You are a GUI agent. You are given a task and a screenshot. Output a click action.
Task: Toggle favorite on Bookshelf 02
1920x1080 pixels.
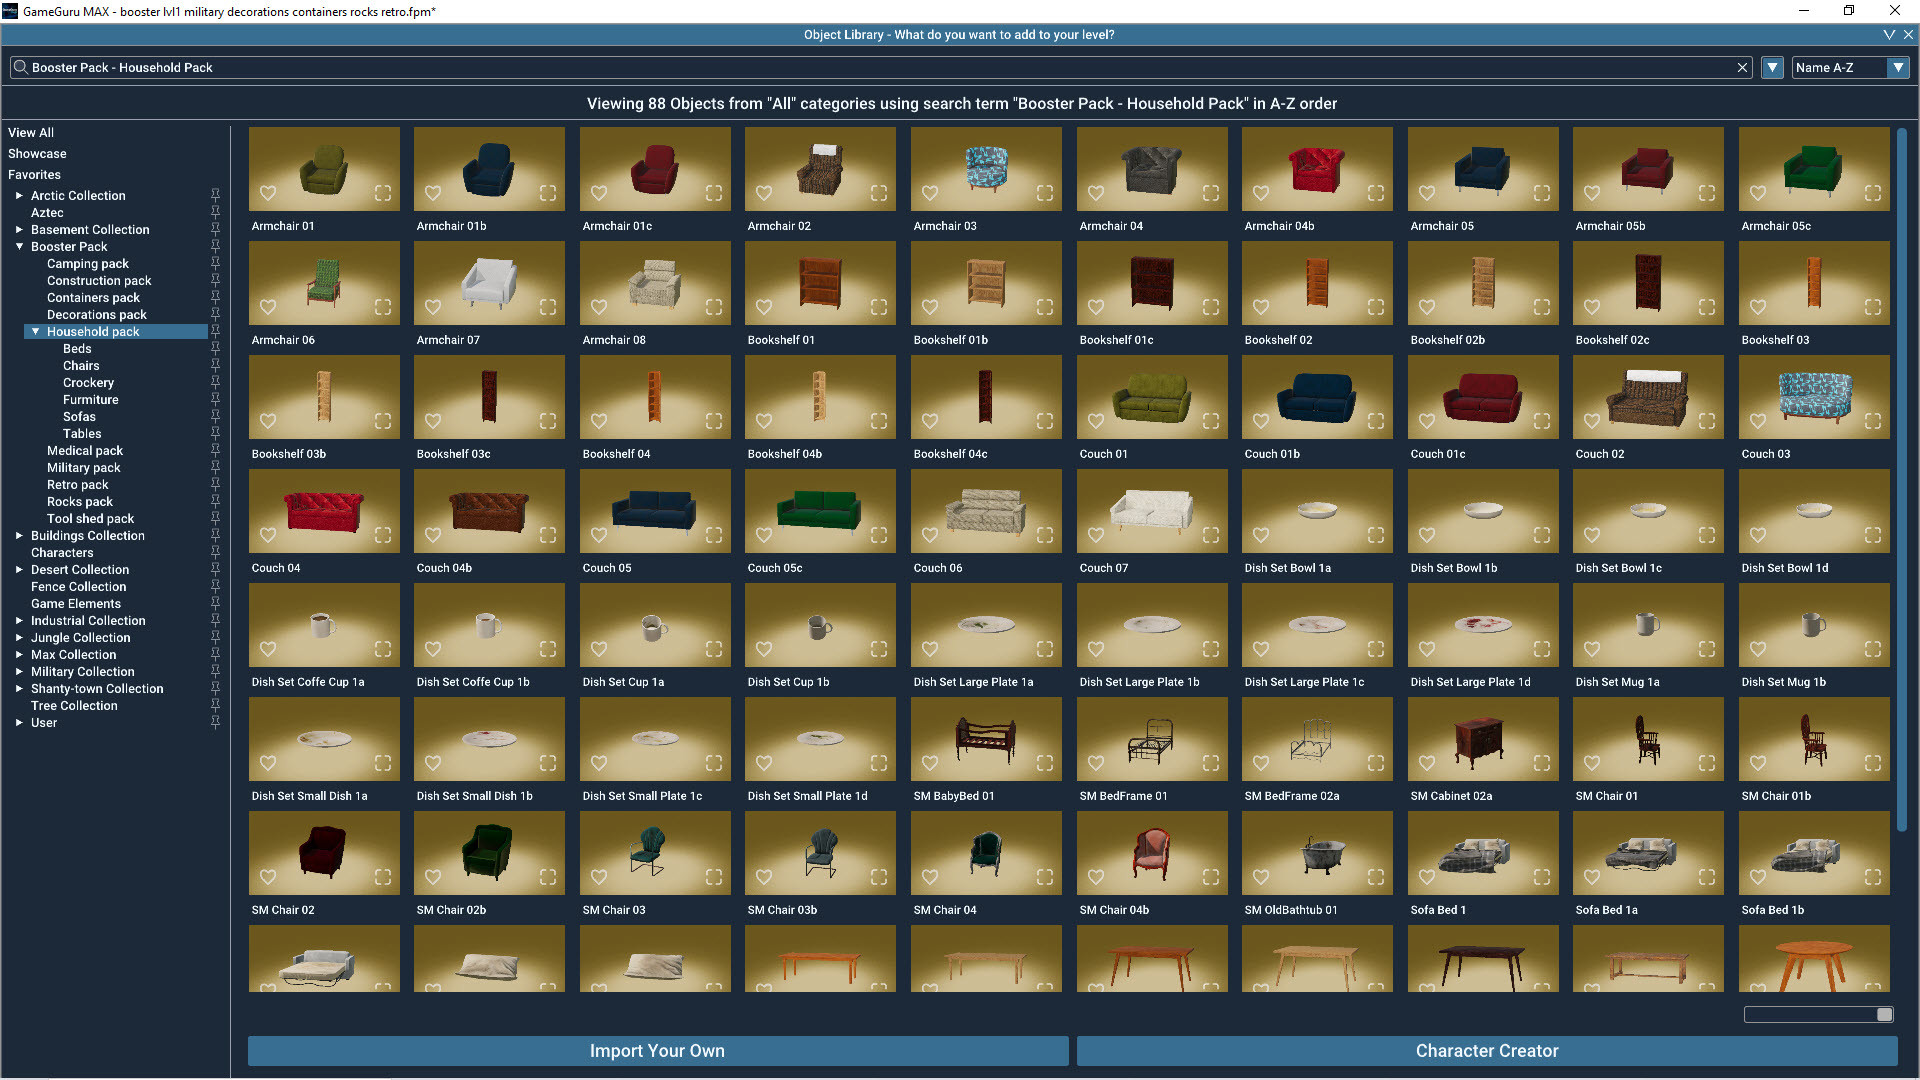click(1260, 307)
